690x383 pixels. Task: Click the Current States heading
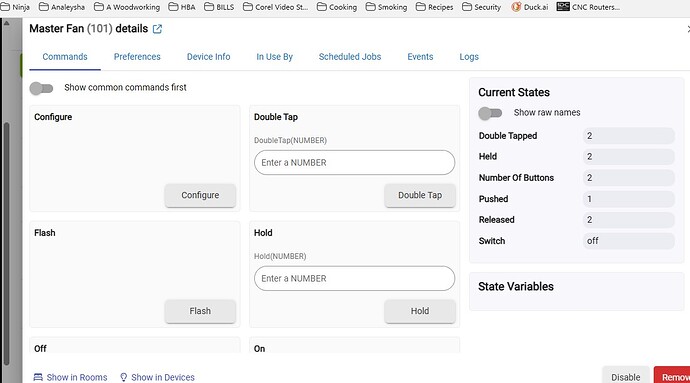click(x=514, y=92)
